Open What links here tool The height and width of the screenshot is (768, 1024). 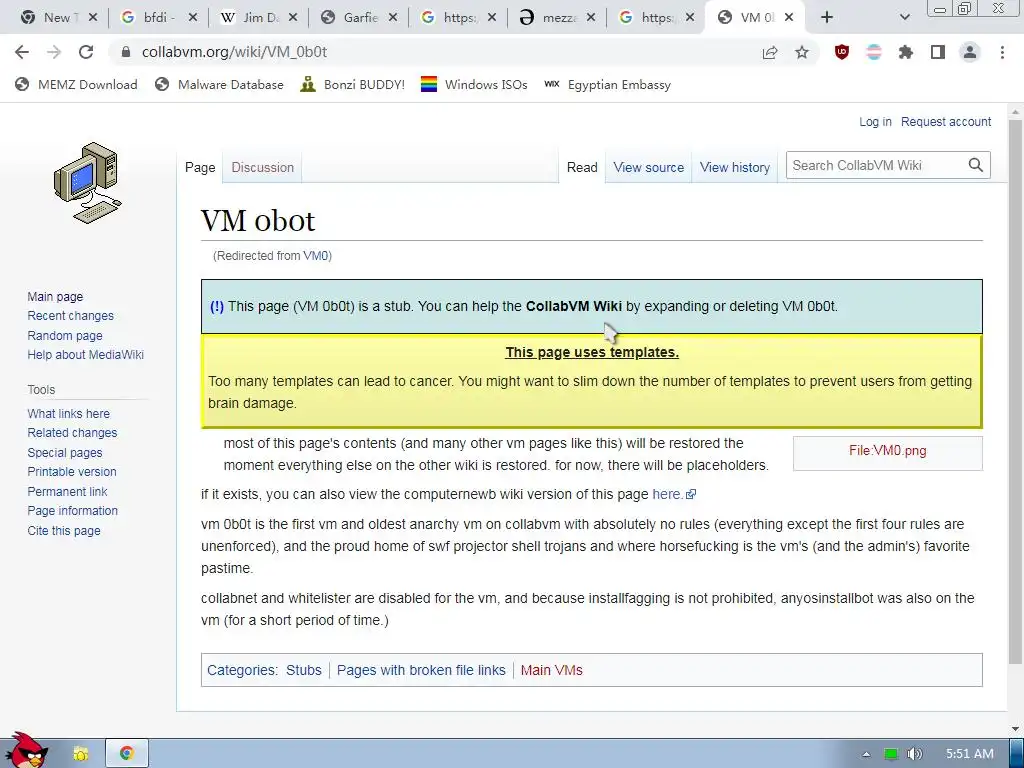(69, 413)
